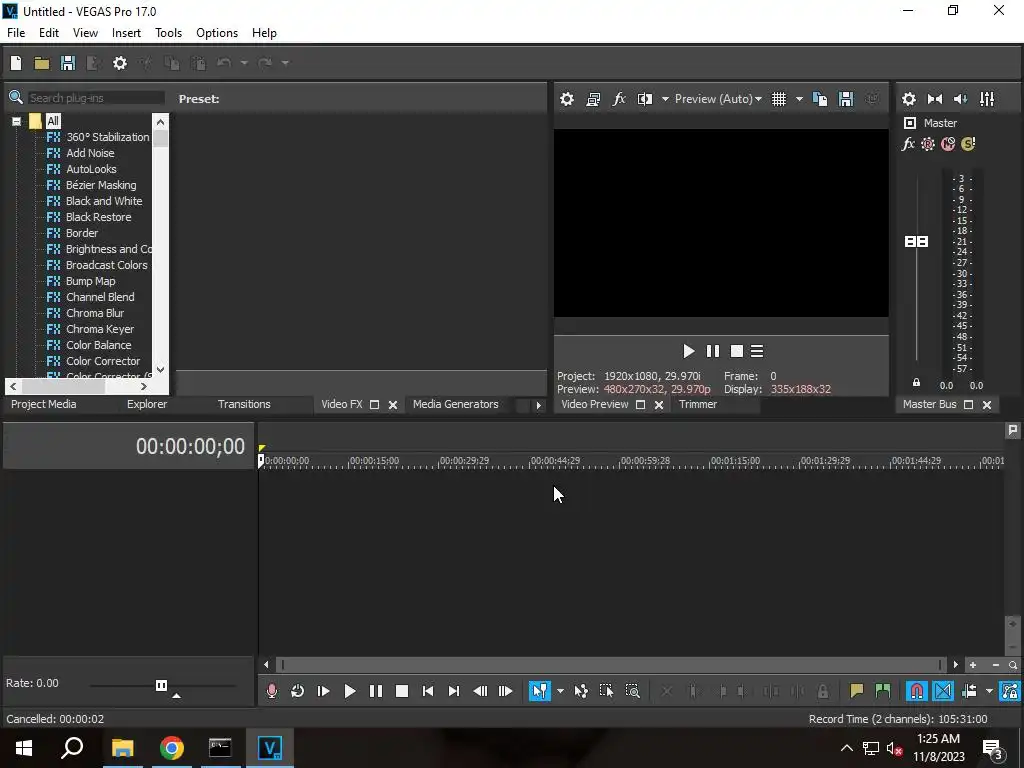The image size is (1024, 768).
Task: Show more docked tabs arrow
Action: (538, 405)
